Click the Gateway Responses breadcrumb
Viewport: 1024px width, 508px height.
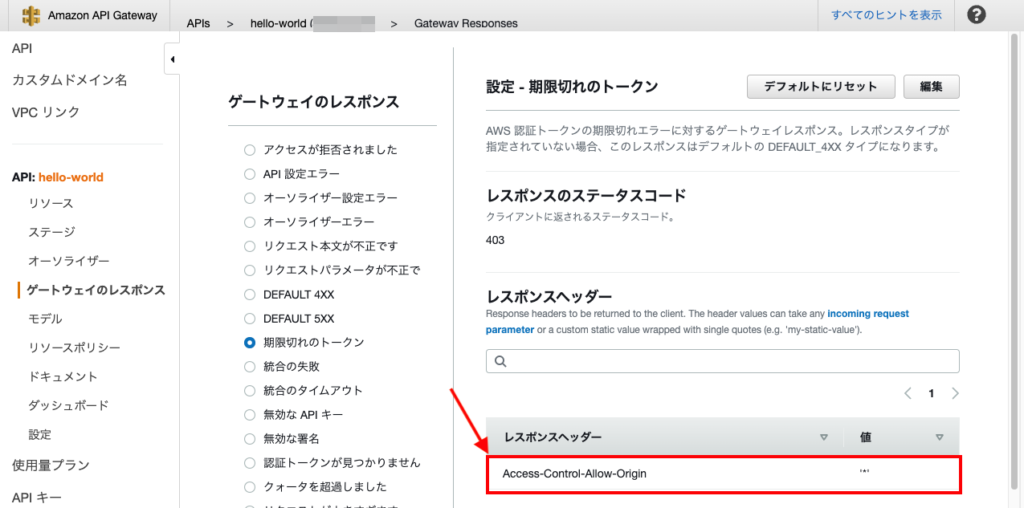(466, 23)
